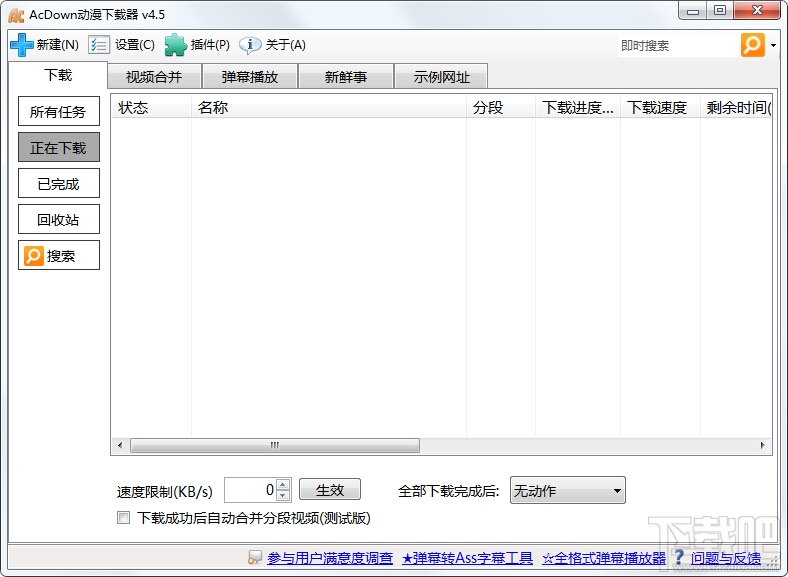Click the horizontal scrollbar left arrow
The width and height of the screenshot is (788, 577).
click(120, 445)
